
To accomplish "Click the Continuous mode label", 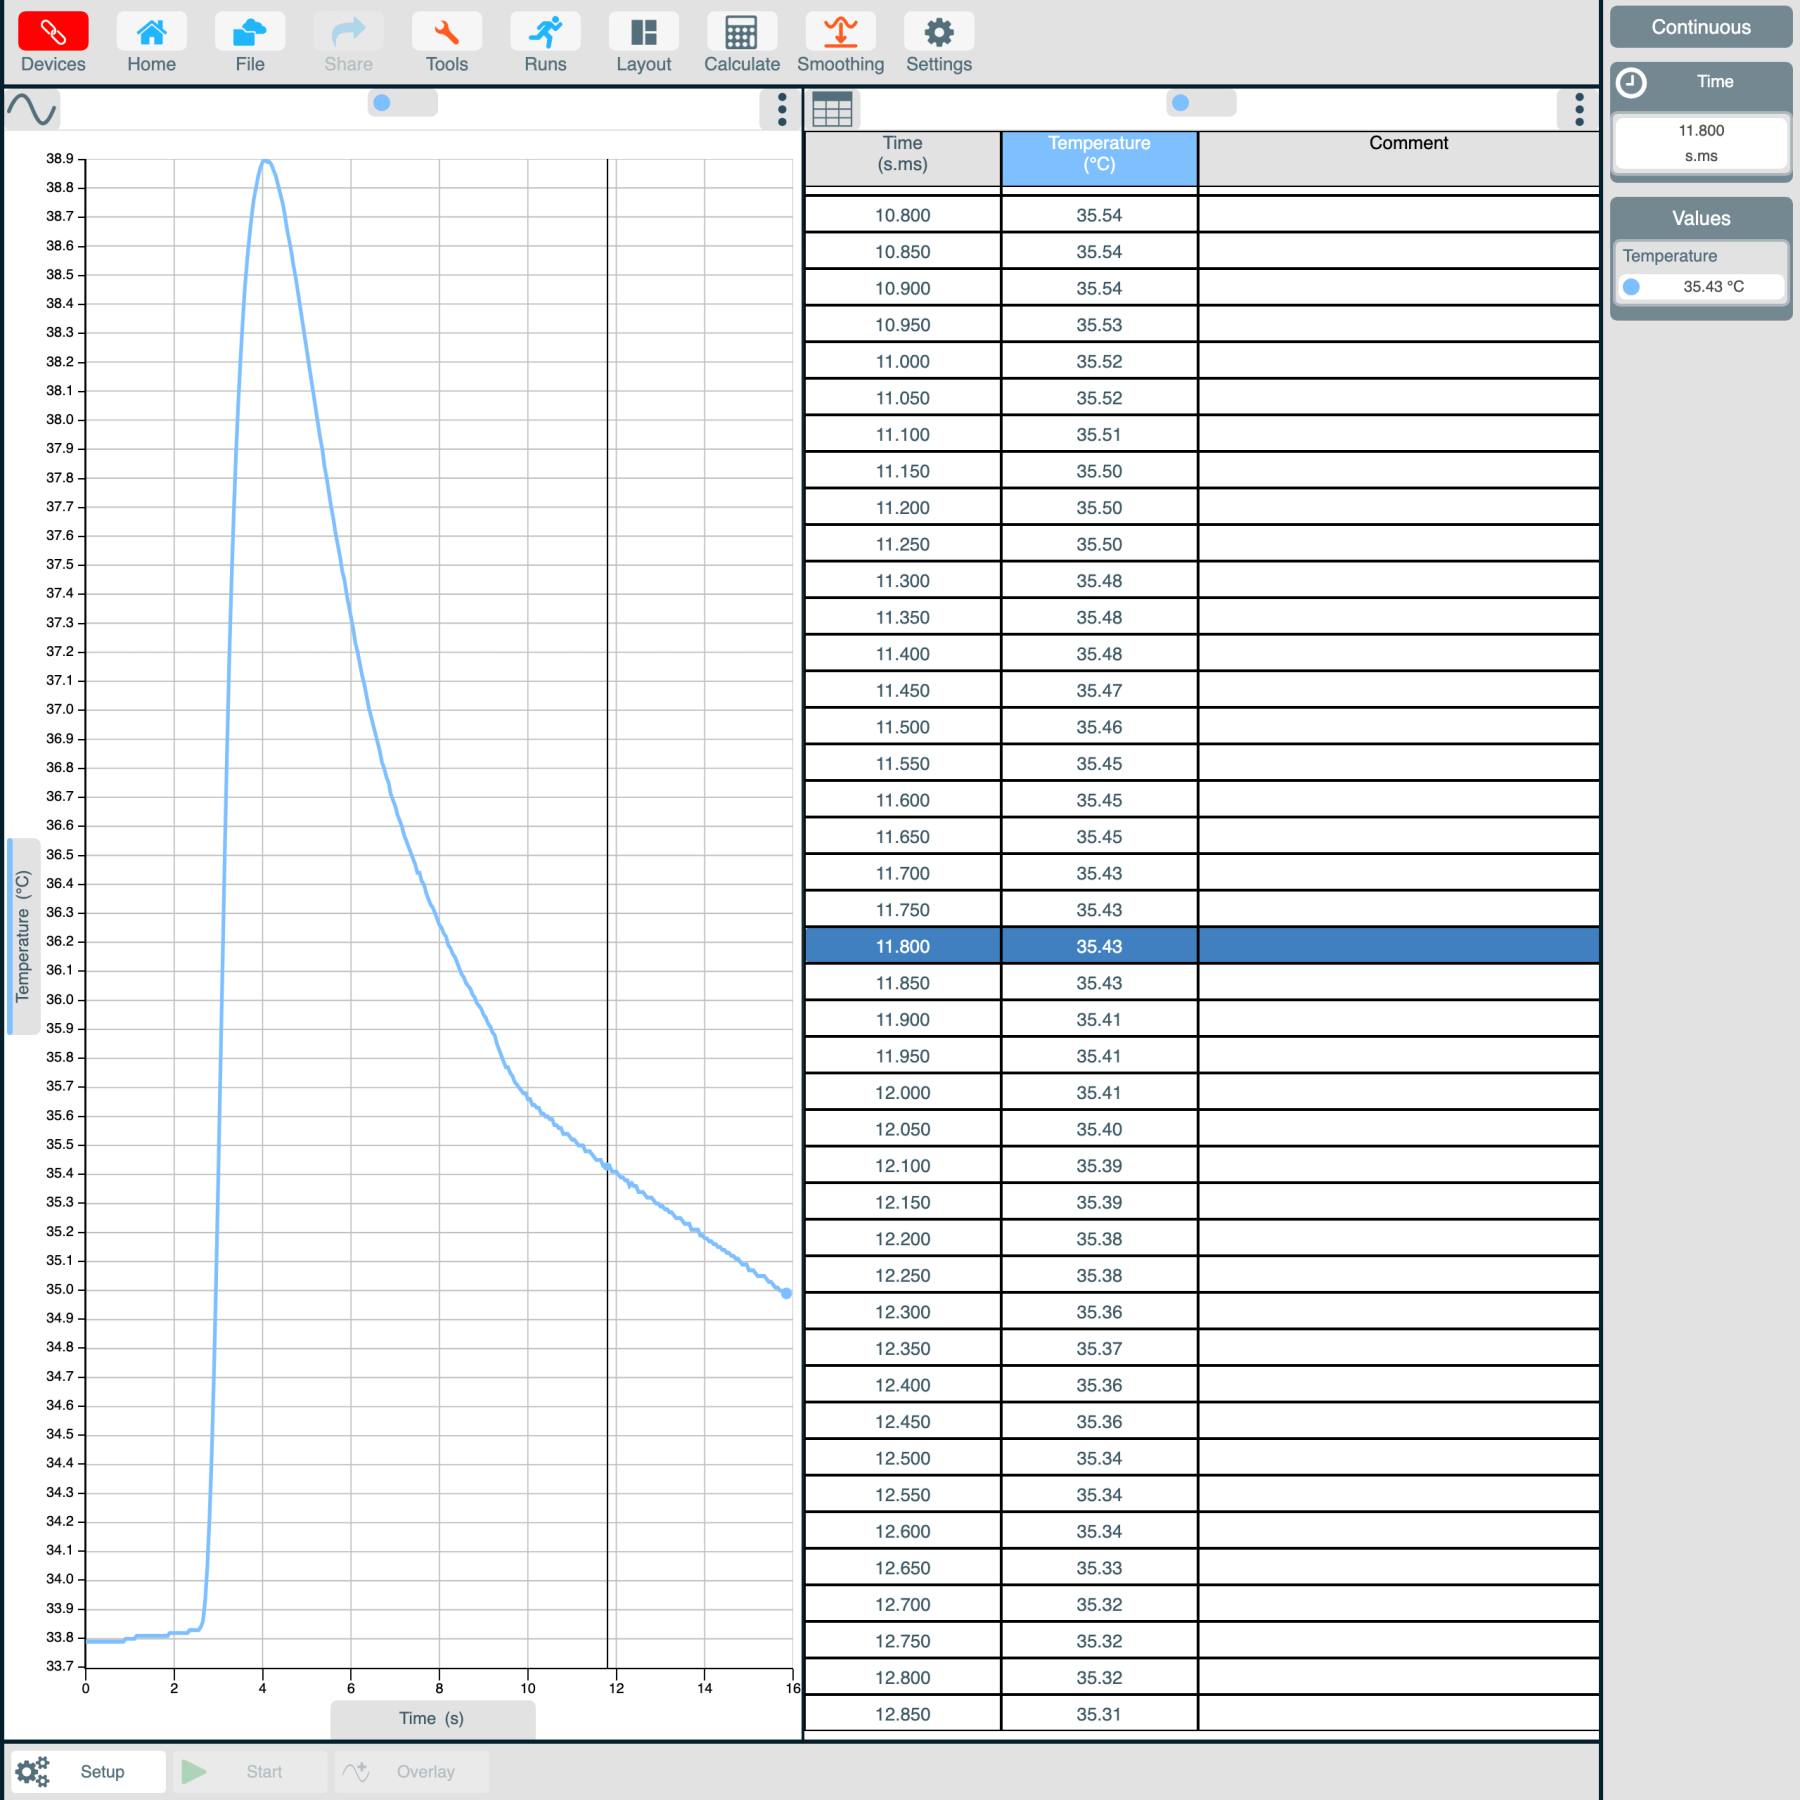I will point(1700,27).
